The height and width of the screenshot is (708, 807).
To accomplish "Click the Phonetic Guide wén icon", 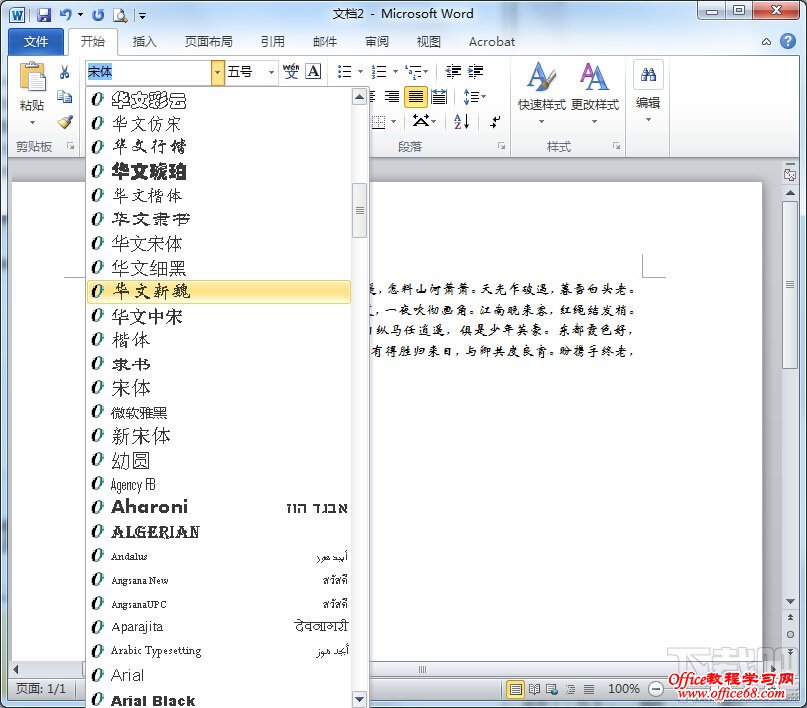I will [291, 72].
